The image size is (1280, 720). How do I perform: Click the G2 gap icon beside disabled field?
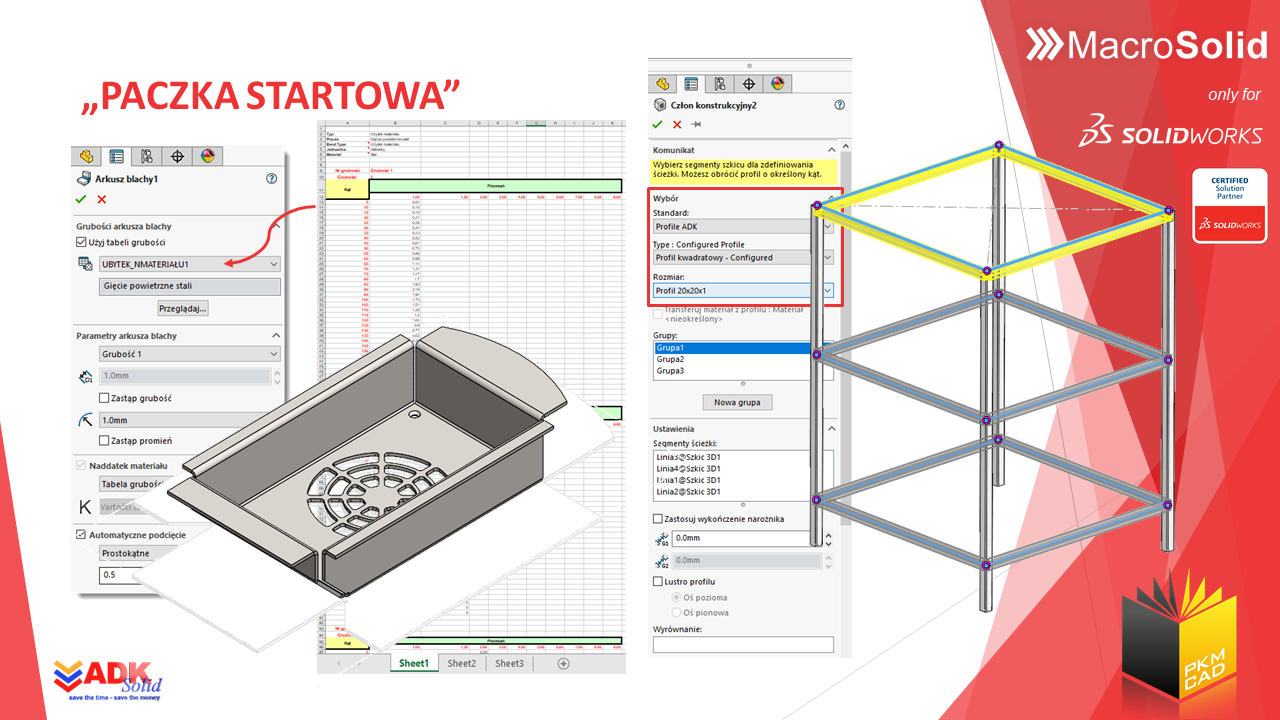[x=661, y=561]
